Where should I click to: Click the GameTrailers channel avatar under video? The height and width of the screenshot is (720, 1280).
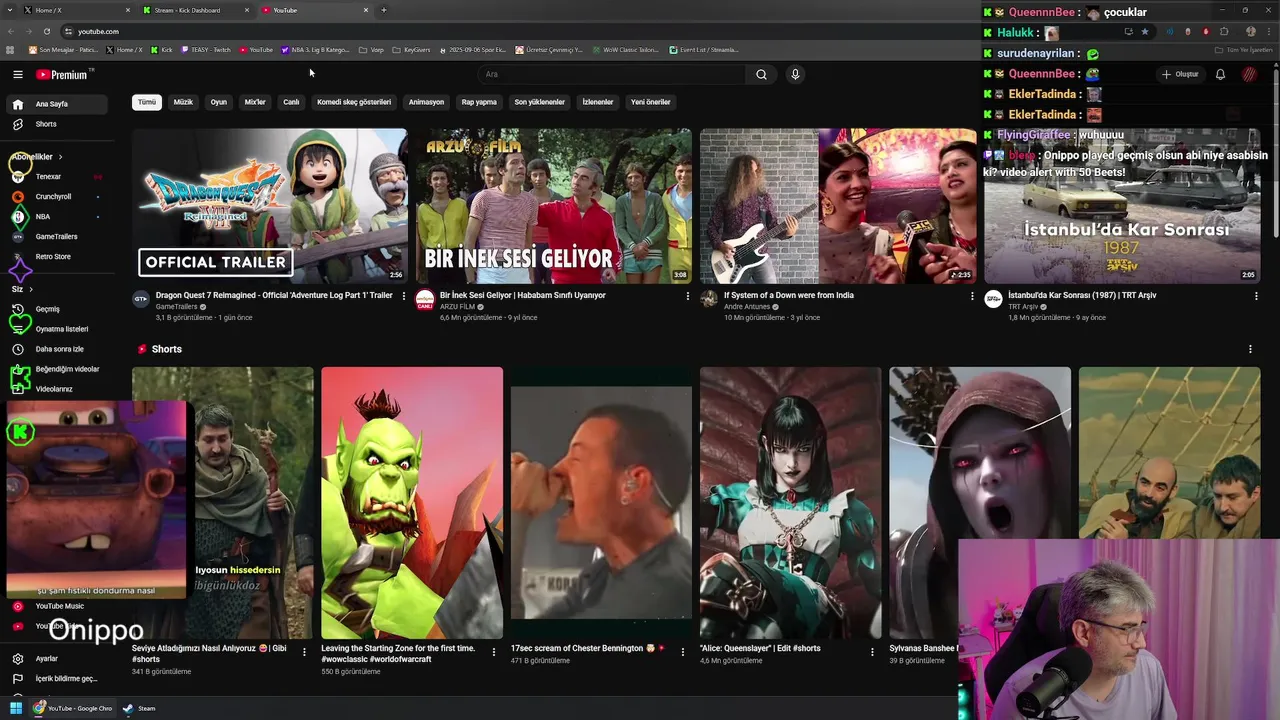[141, 299]
